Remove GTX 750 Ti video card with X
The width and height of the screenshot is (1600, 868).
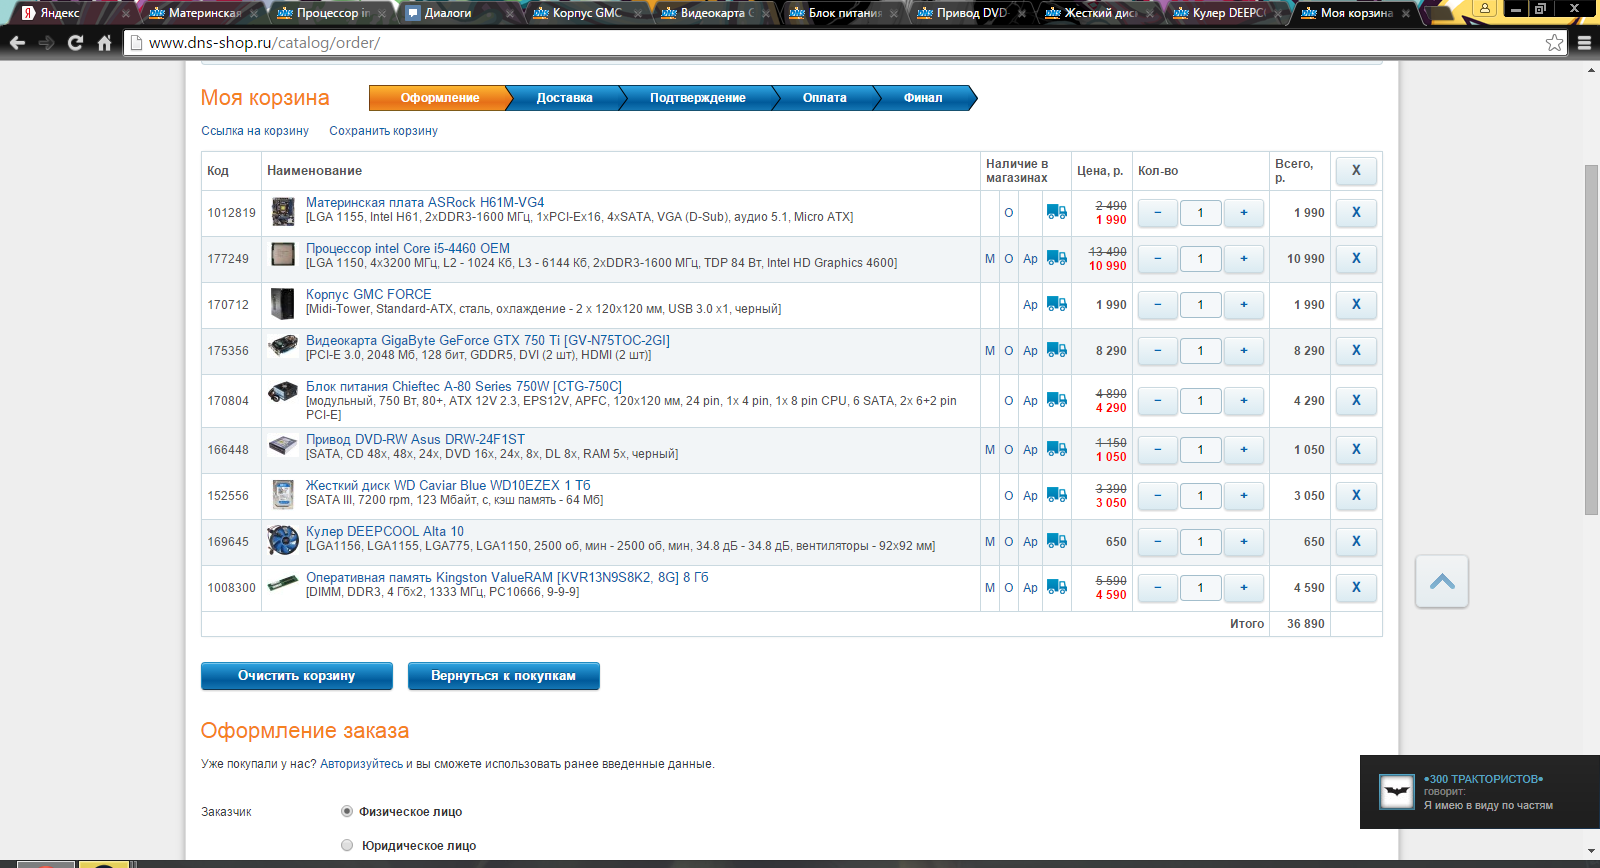[1356, 350]
